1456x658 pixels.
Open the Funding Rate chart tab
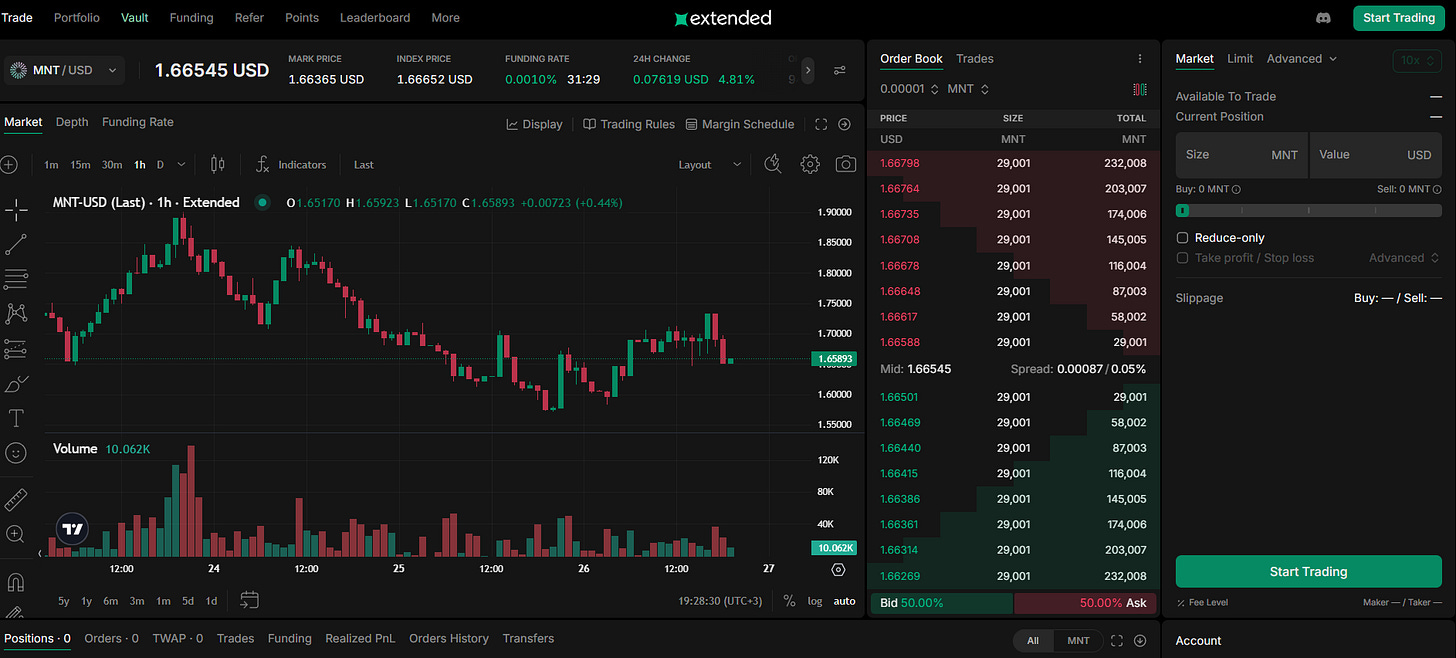point(138,122)
